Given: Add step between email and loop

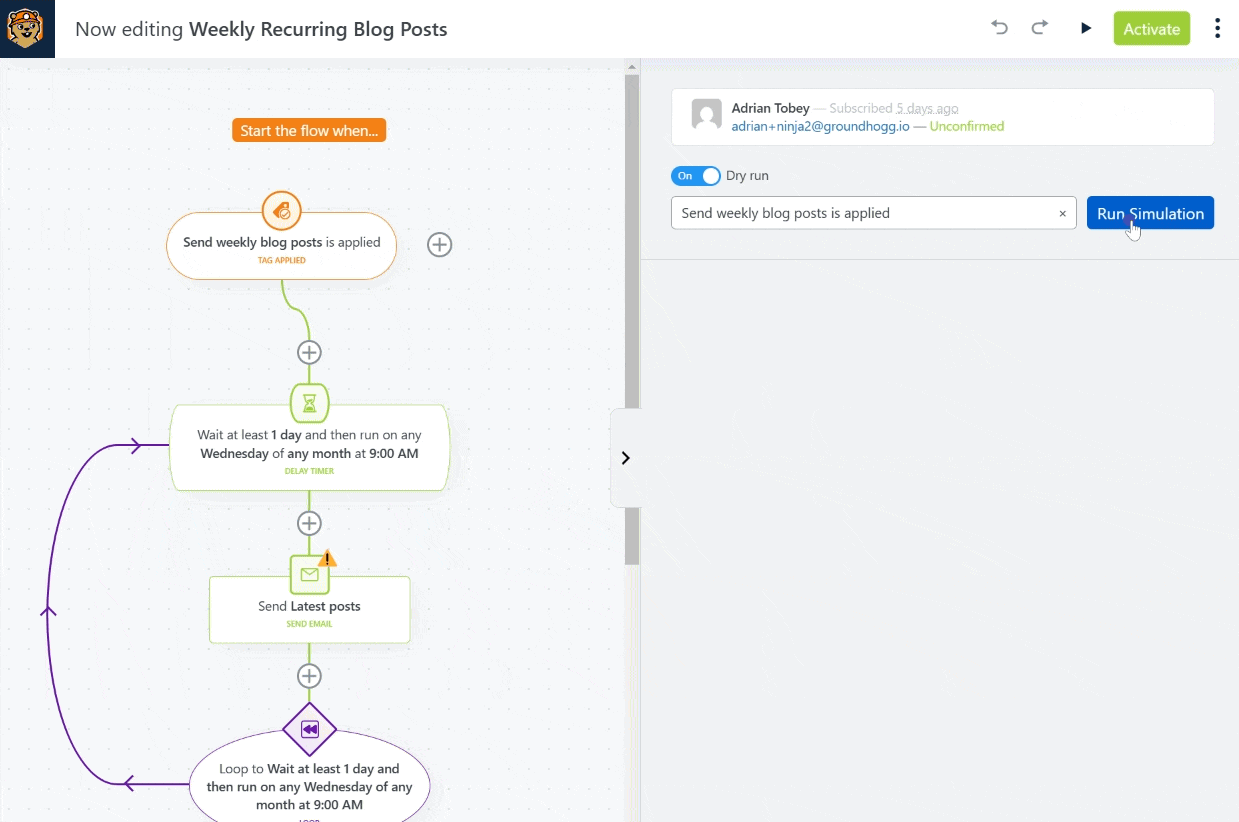Looking at the screenshot, I should [x=309, y=676].
